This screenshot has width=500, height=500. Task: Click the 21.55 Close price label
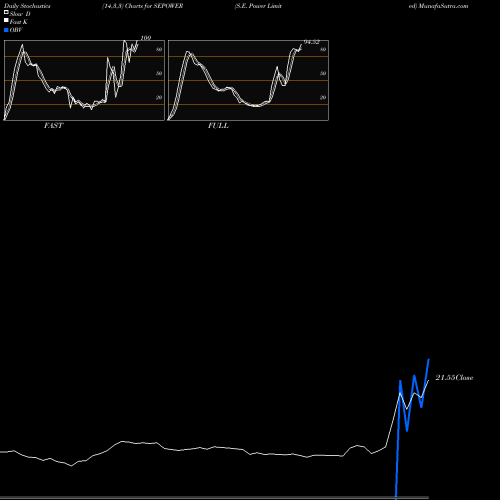click(x=454, y=378)
